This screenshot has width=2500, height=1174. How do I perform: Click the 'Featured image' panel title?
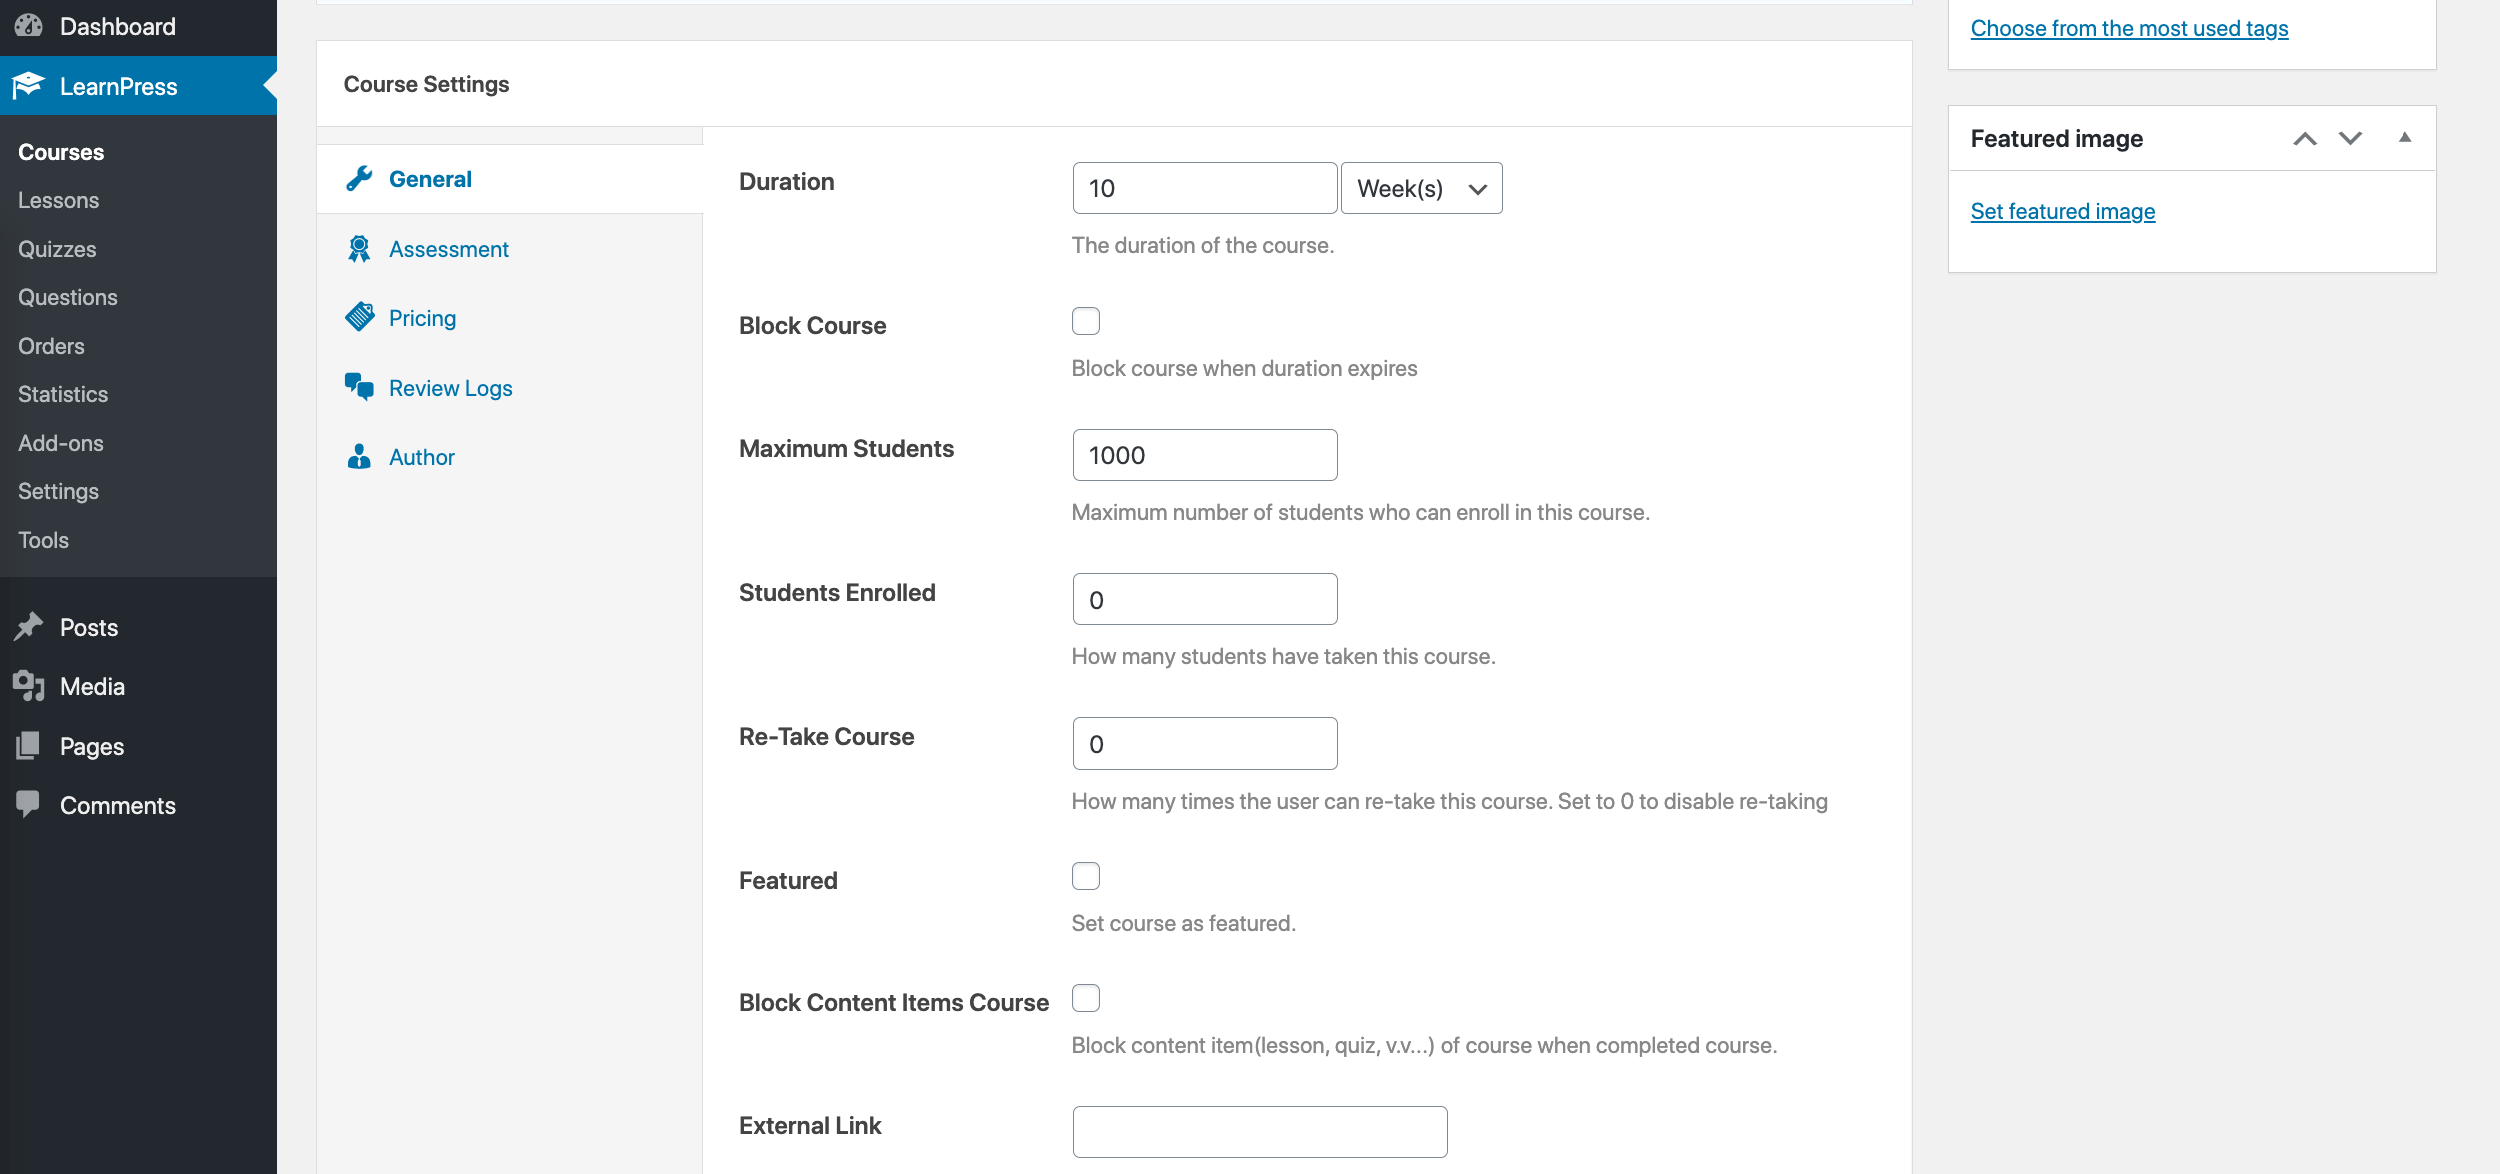(2057, 138)
